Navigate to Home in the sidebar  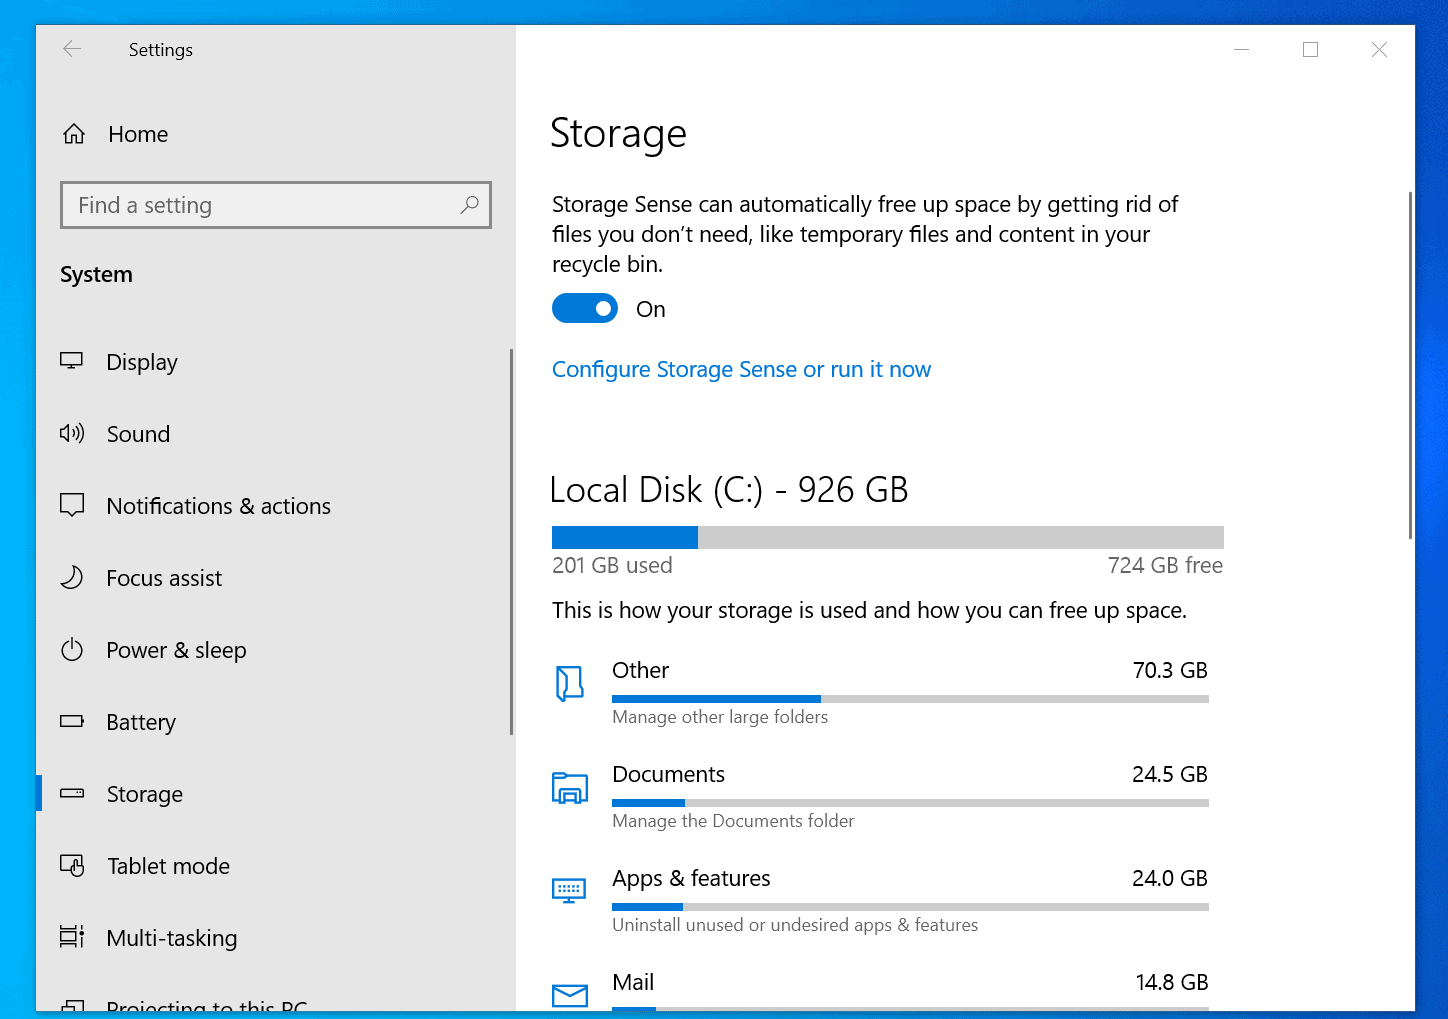coord(137,133)
